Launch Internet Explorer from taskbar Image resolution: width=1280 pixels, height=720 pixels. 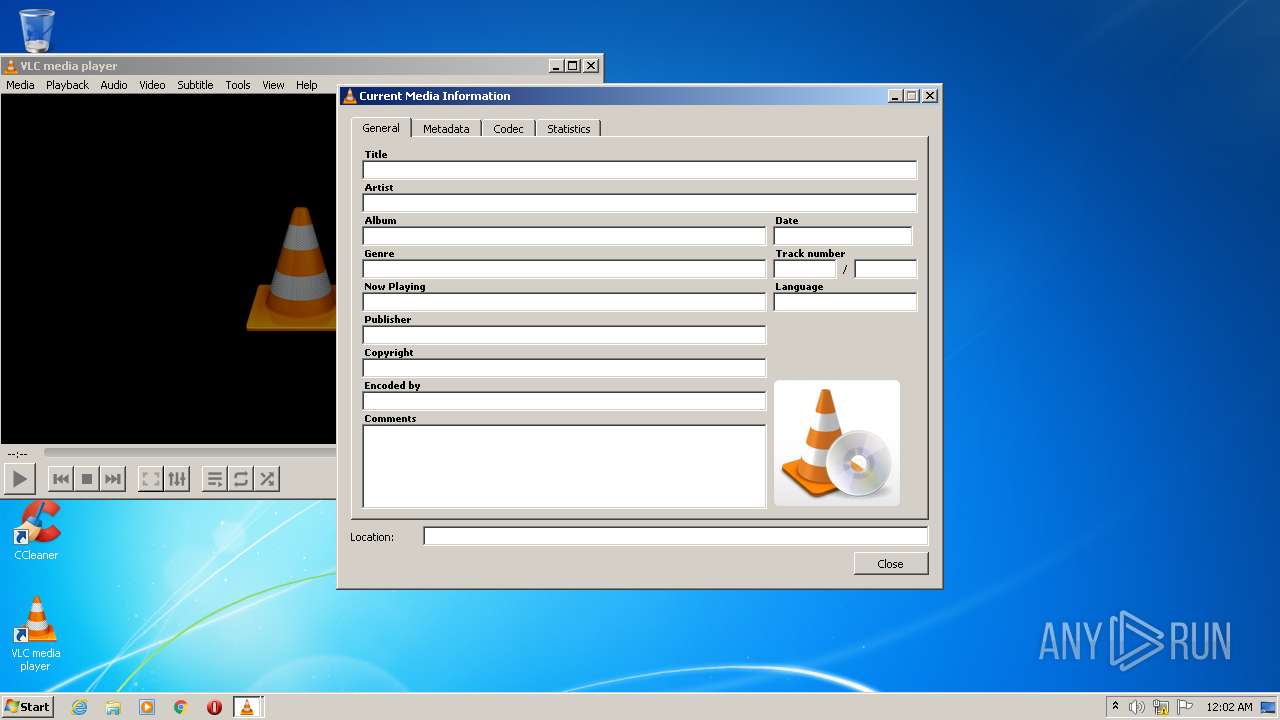(79, 707)
